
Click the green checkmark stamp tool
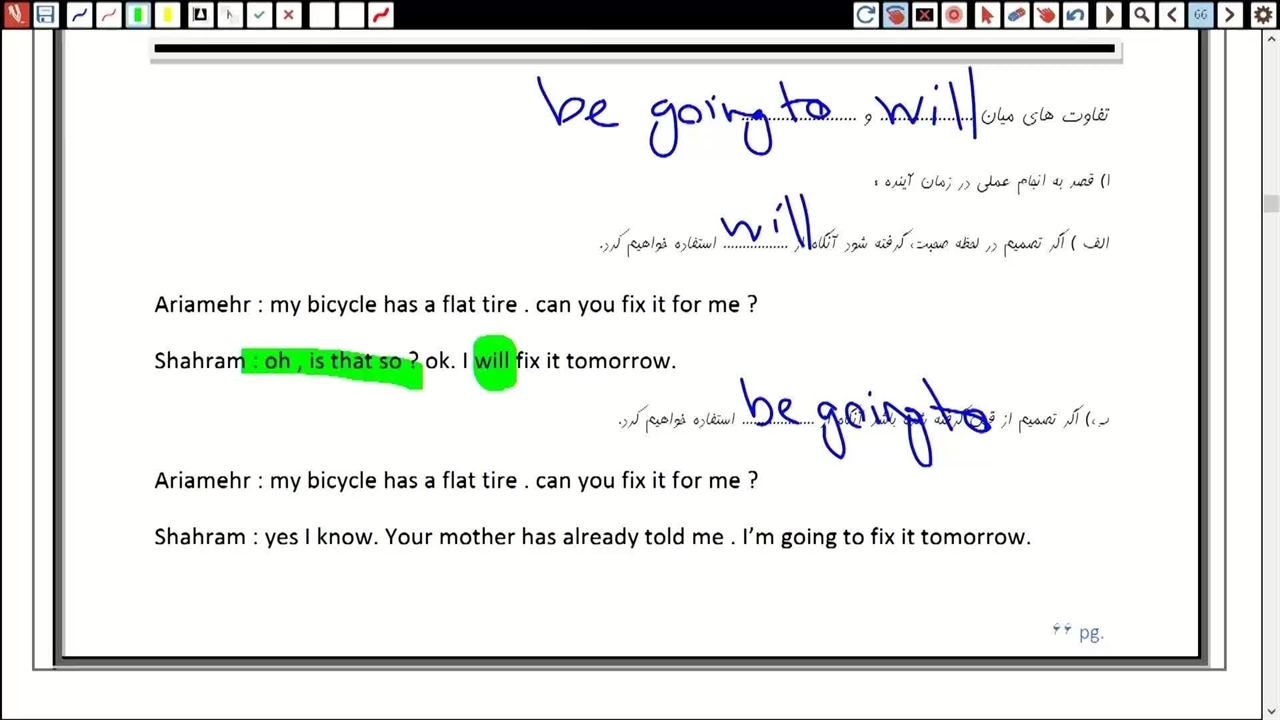click(x=259, y=15)
